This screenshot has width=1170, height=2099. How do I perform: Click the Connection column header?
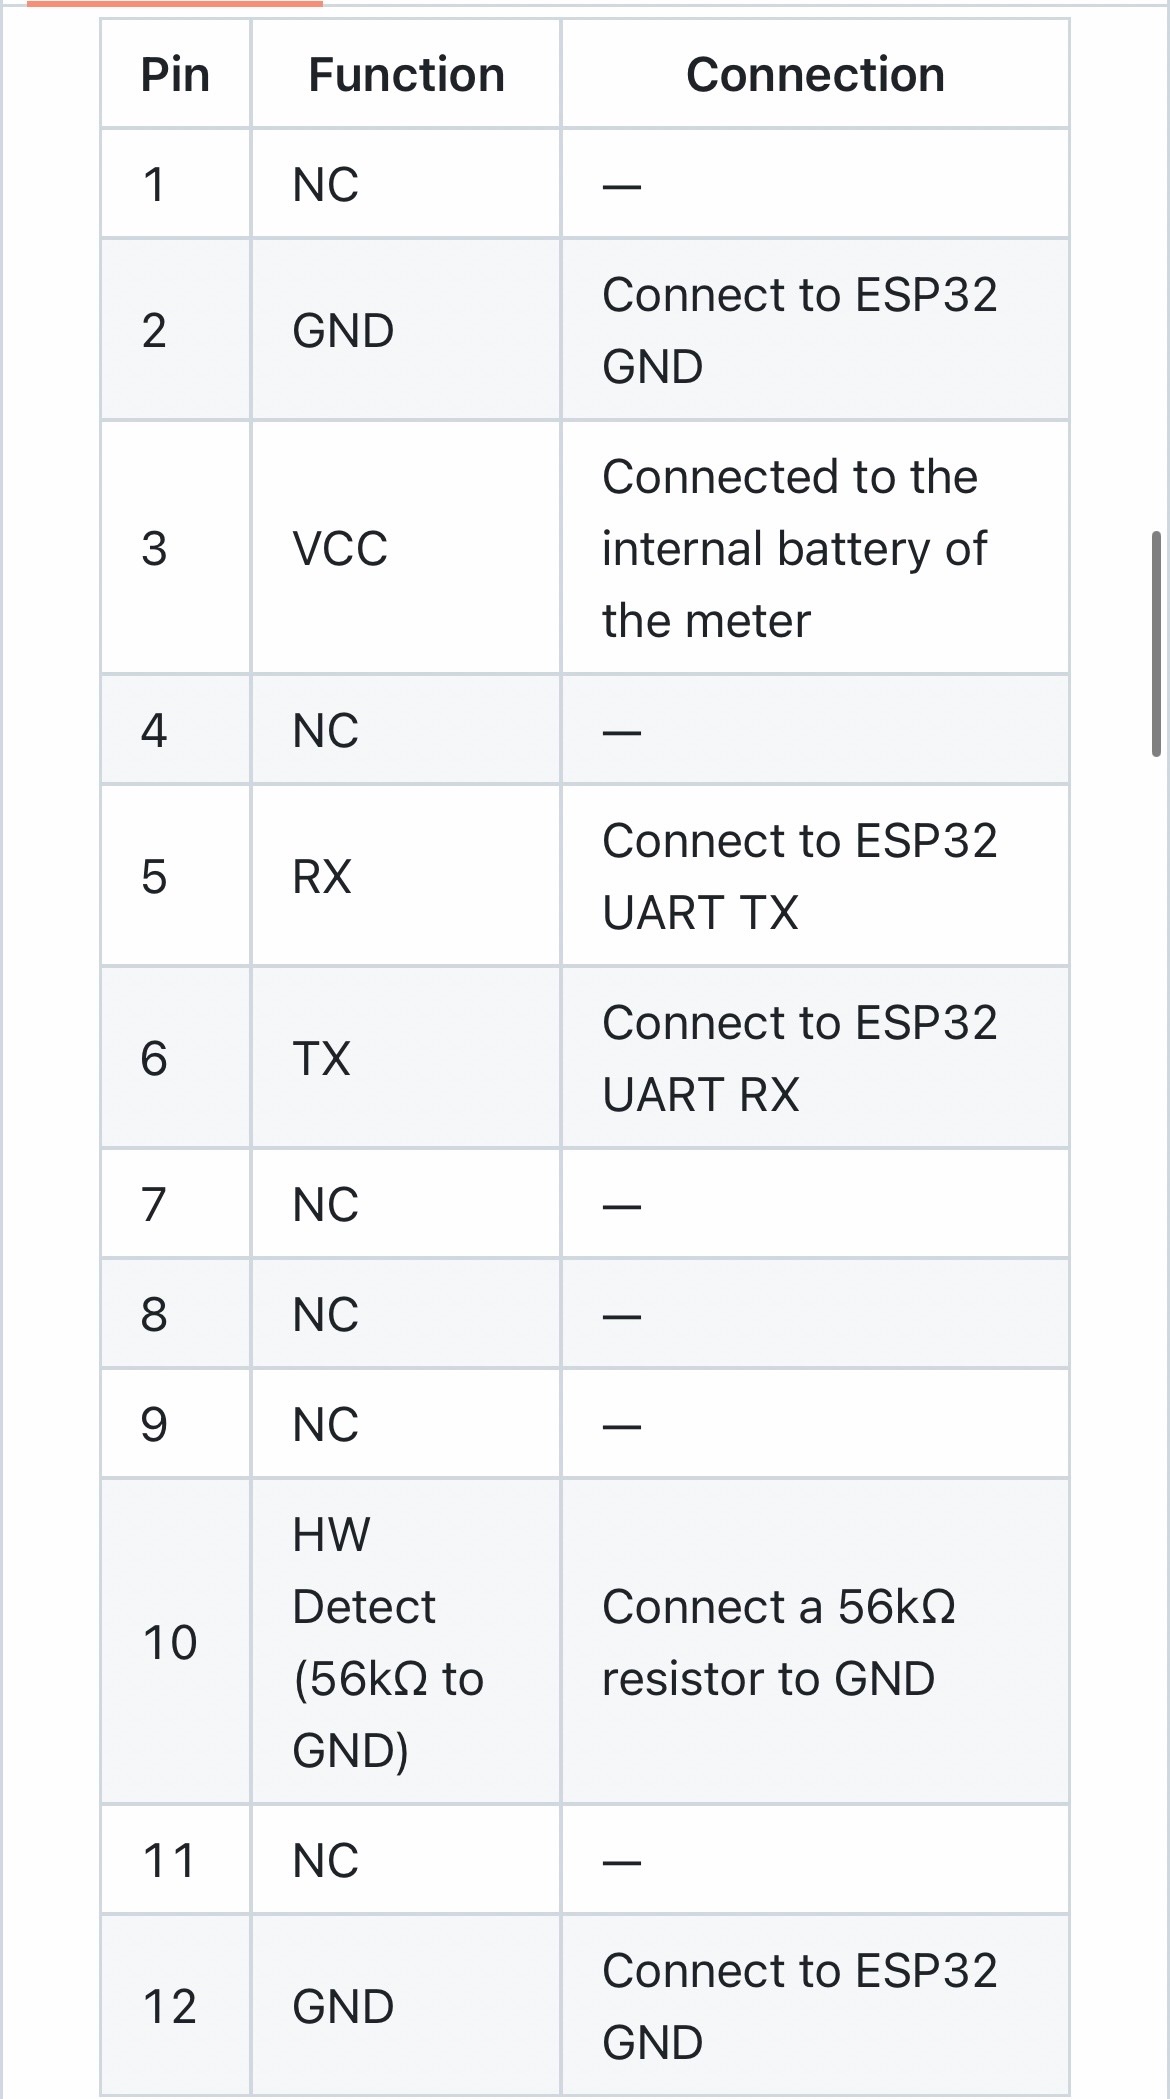point(815,75)
